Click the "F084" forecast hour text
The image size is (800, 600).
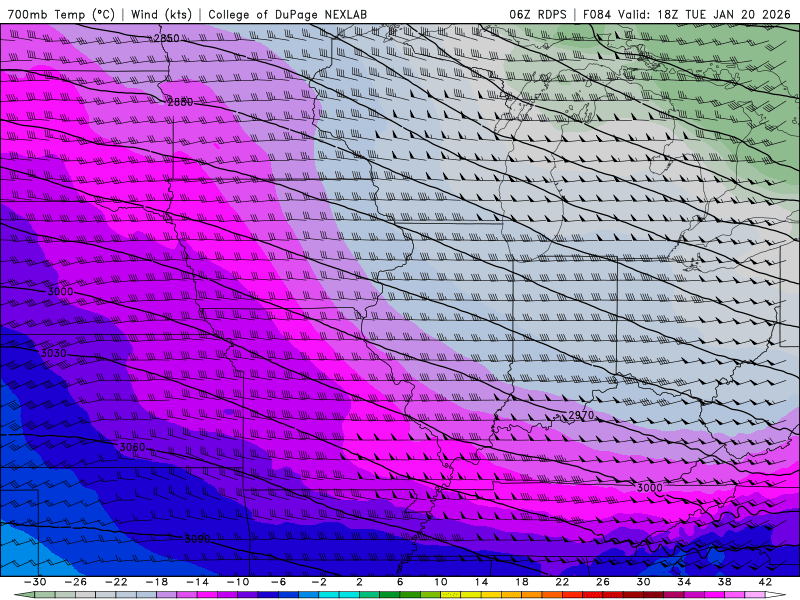(x=596, y=14)
